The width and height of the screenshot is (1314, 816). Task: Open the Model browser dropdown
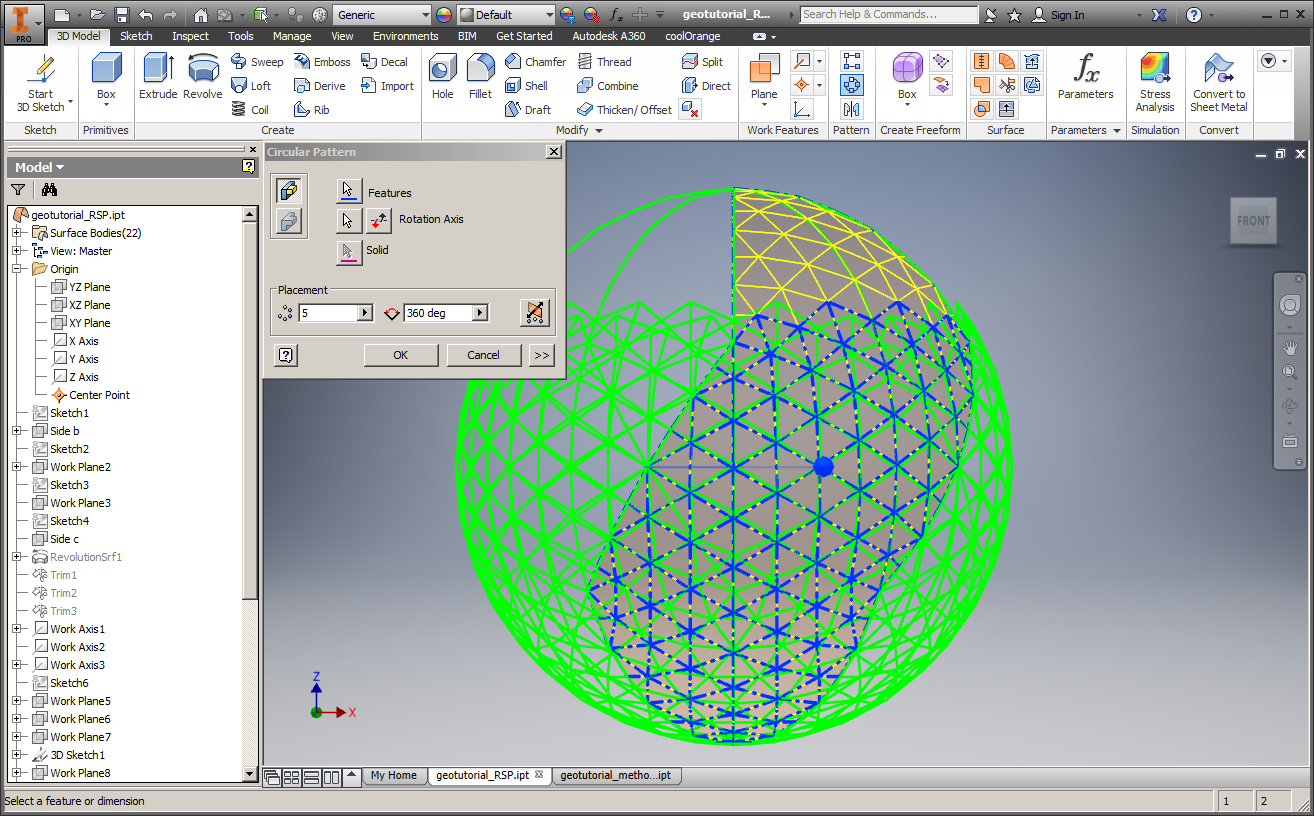(x=40, y=167)
